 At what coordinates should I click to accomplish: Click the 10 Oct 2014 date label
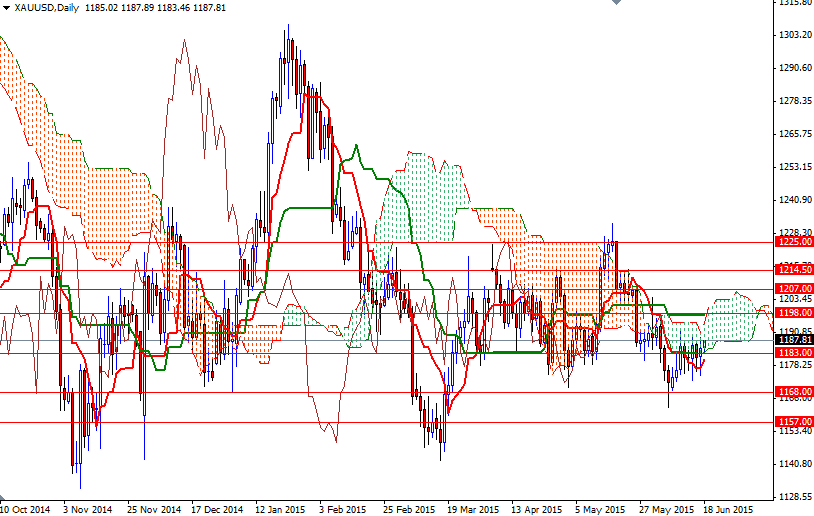[26, 508]
